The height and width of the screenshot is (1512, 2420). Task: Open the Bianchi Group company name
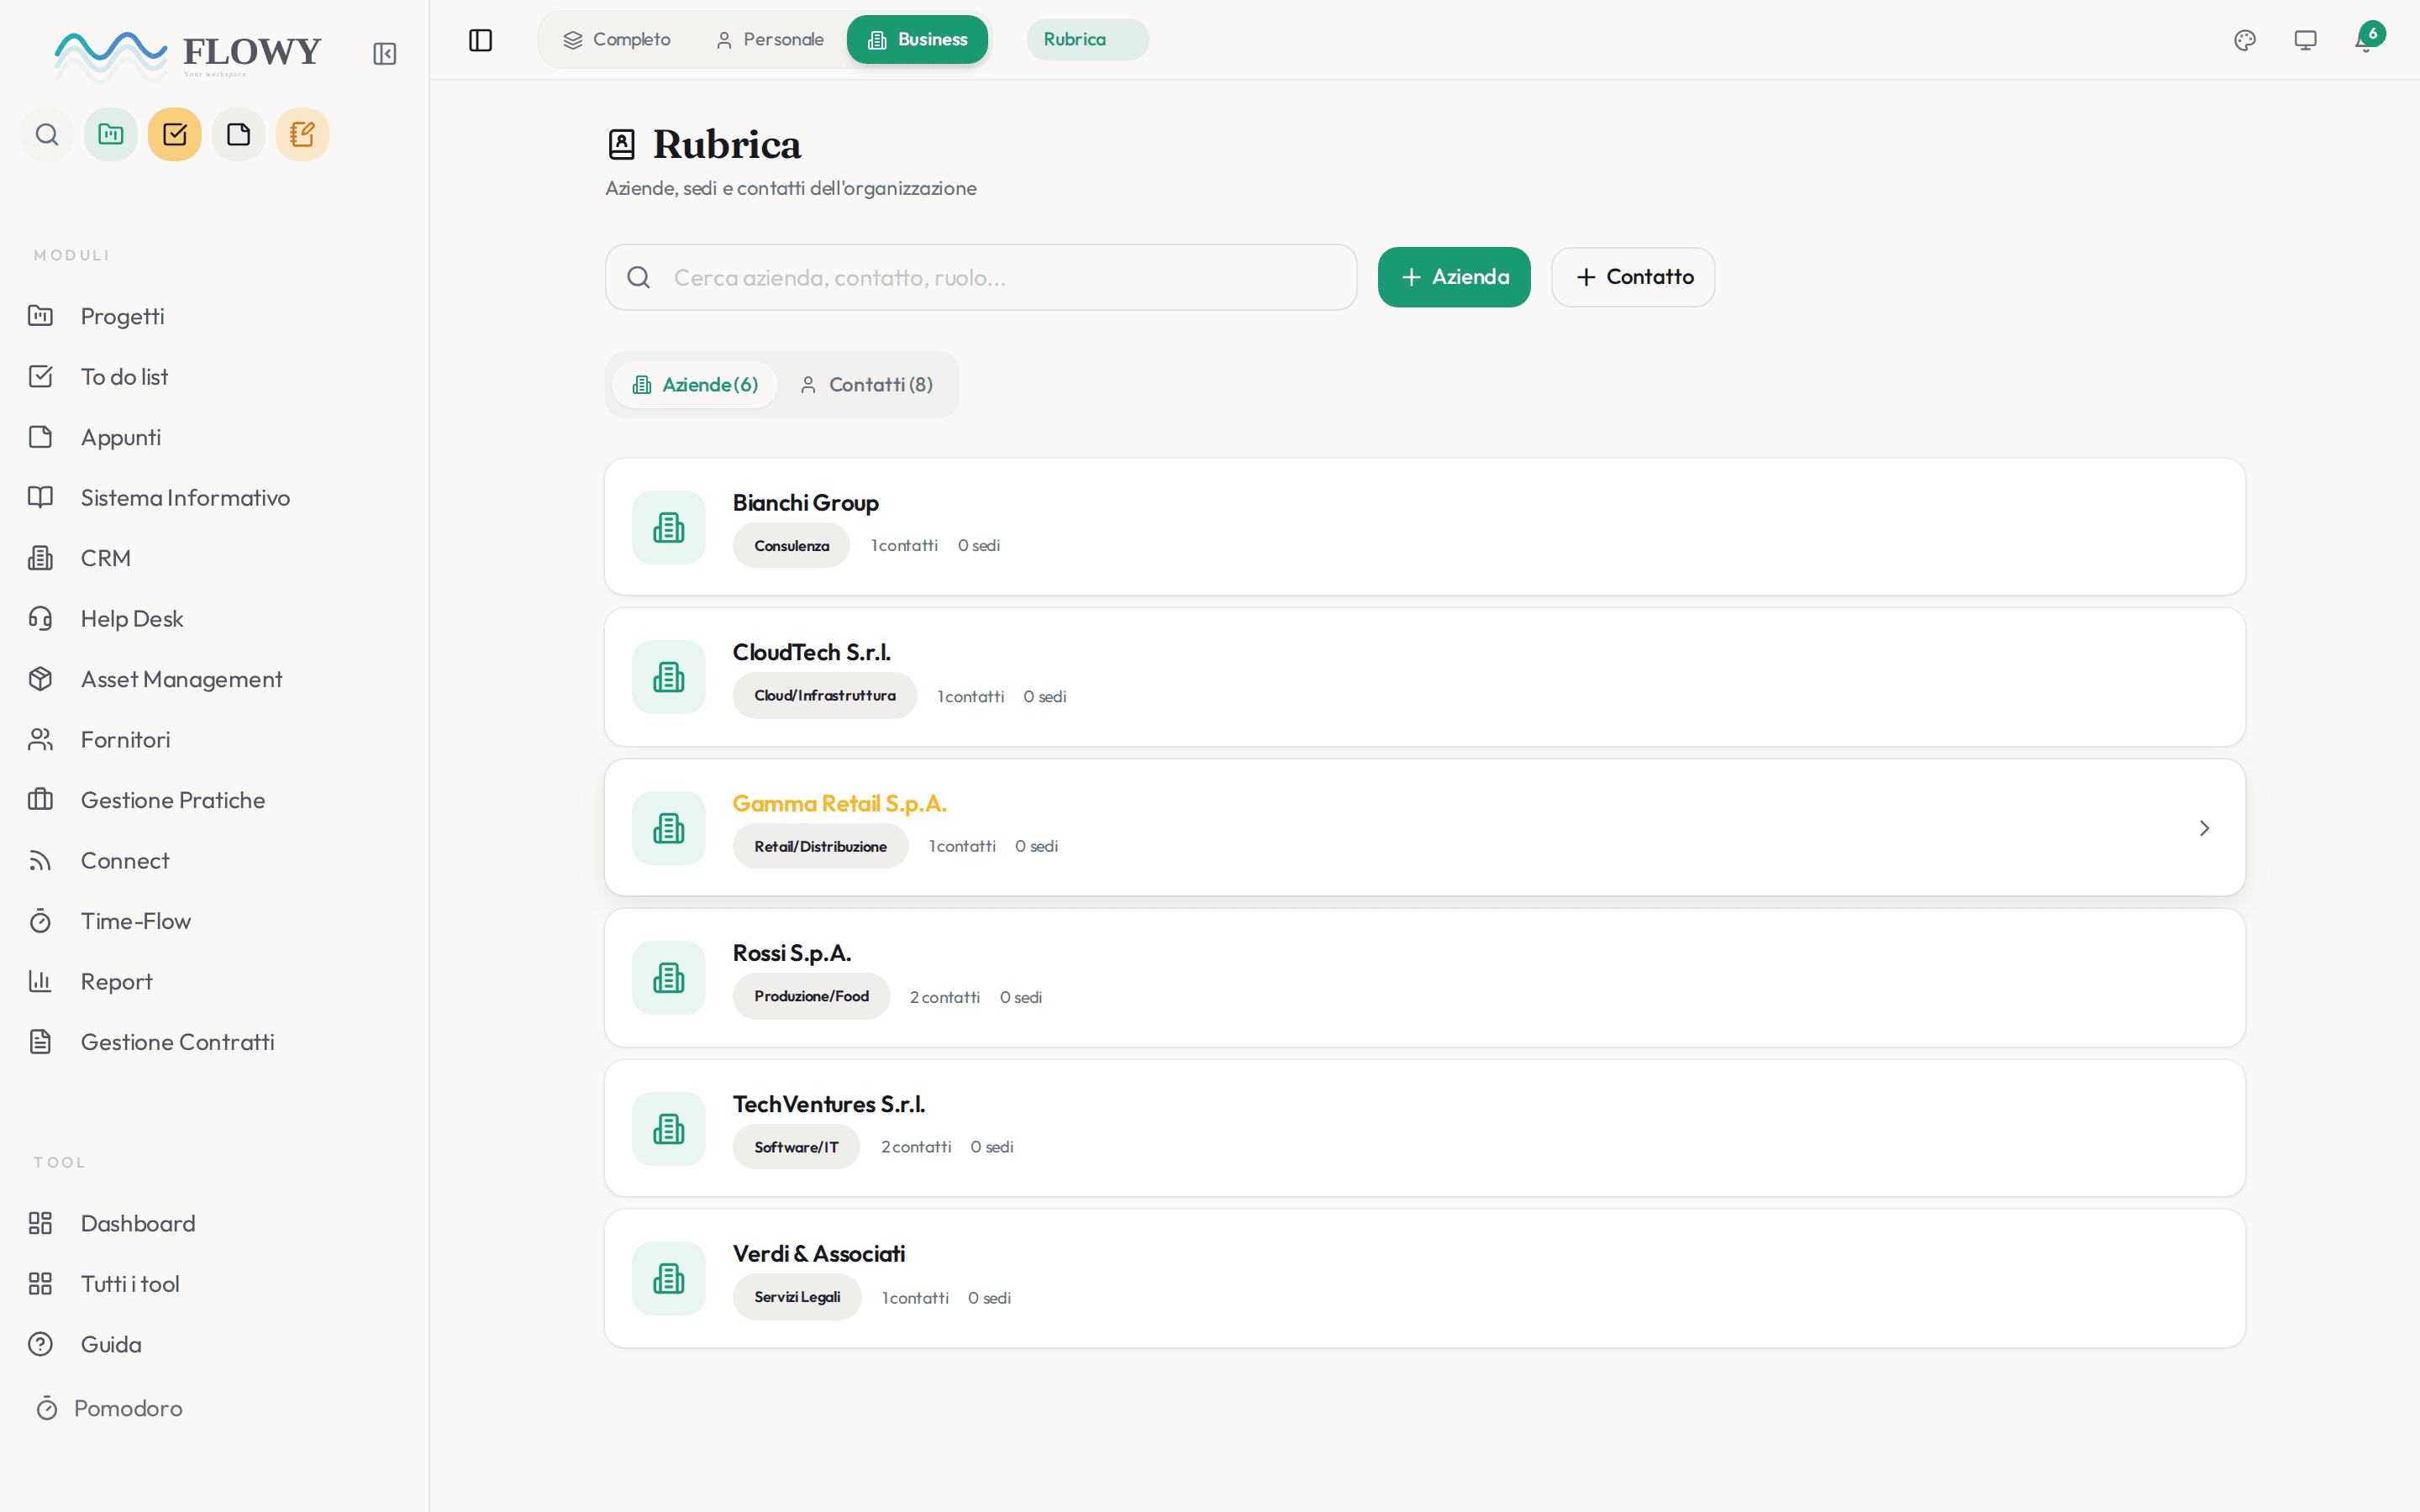[806, 503]
